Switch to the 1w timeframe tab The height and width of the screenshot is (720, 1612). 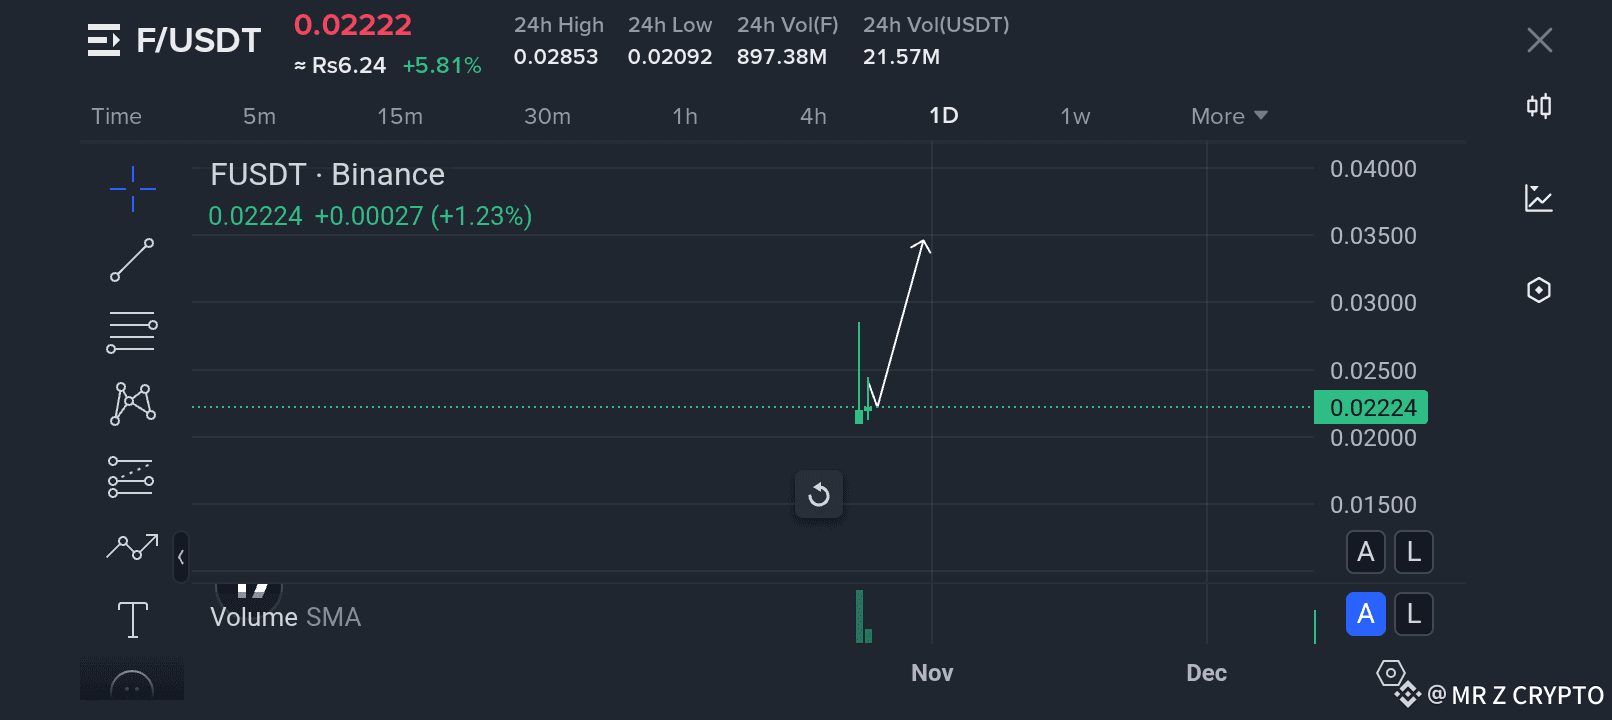(1075, 116)
